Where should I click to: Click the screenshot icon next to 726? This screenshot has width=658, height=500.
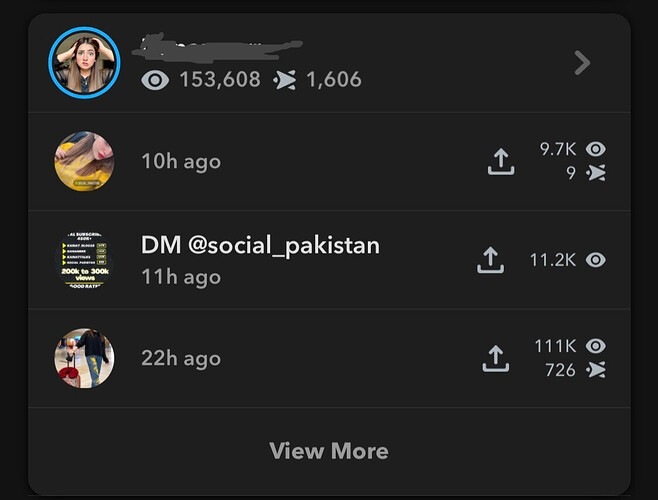coord(596,370)
